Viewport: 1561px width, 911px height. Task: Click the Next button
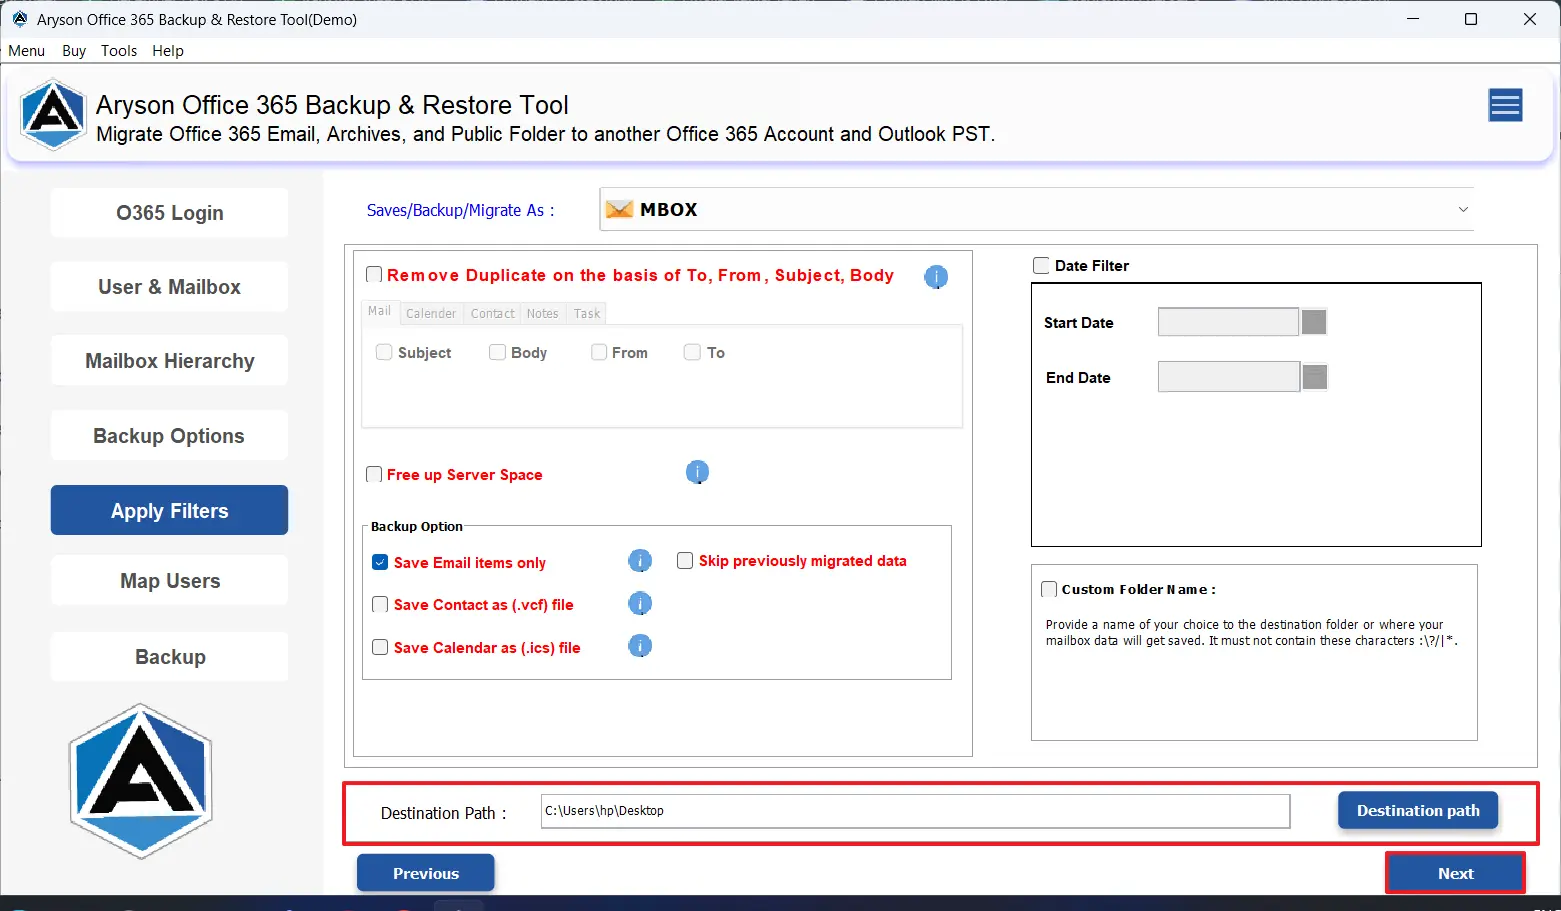click(1455, 872)
